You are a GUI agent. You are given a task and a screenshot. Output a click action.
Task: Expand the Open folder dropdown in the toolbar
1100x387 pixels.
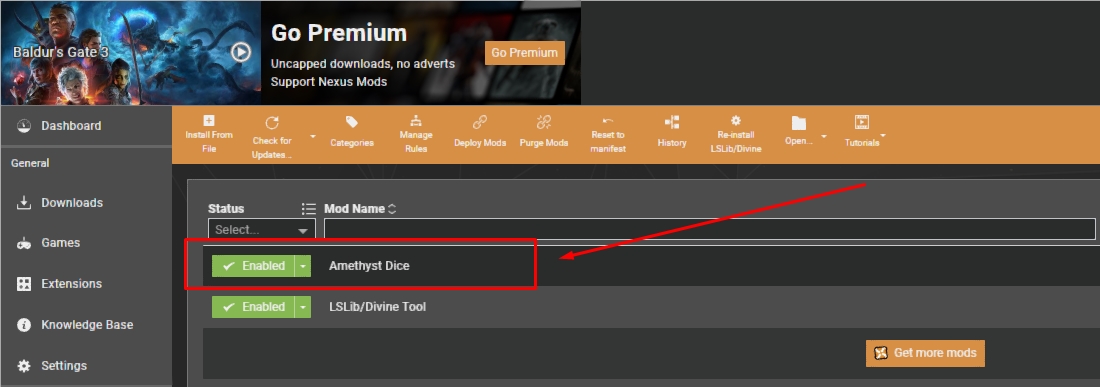click(824, 136)
